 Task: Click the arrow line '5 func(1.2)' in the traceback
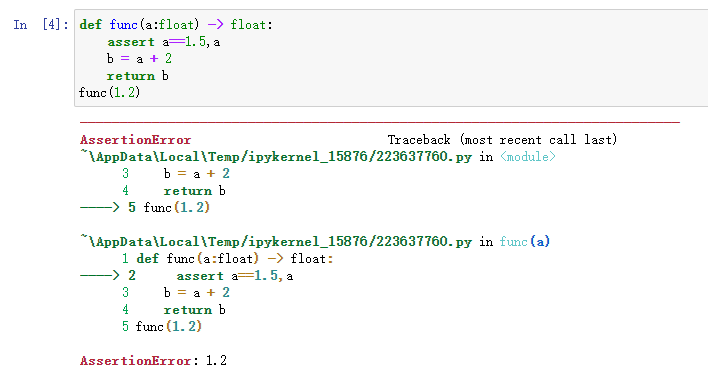coord(145,208)
